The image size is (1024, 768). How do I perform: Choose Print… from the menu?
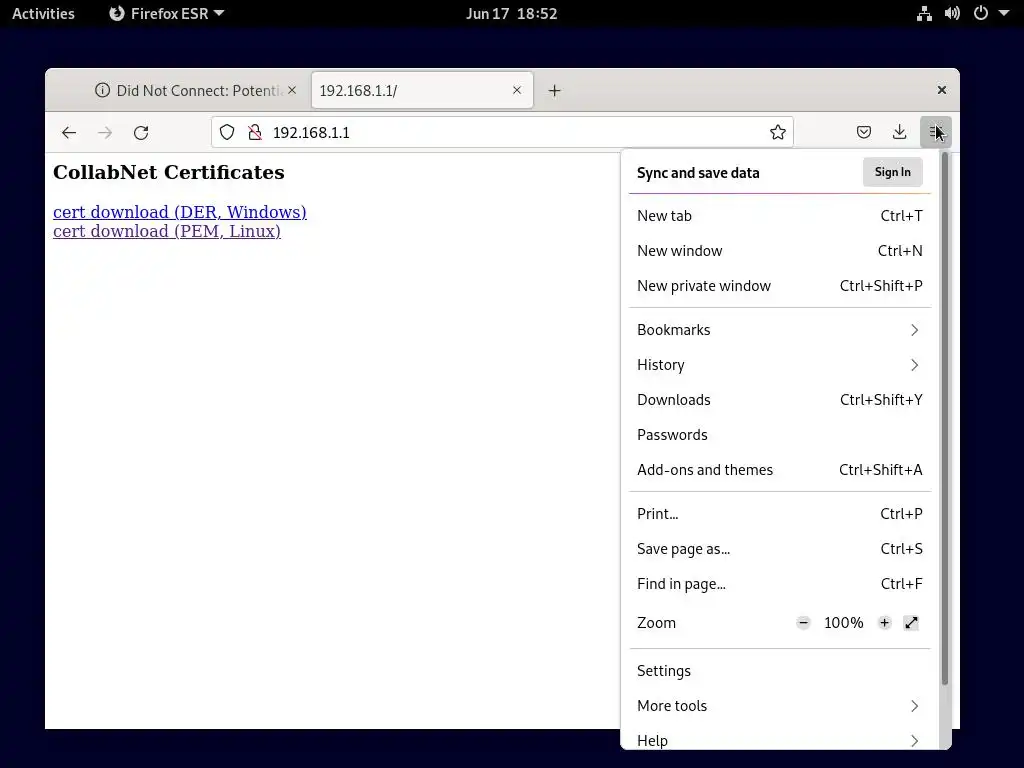point(780,514)
